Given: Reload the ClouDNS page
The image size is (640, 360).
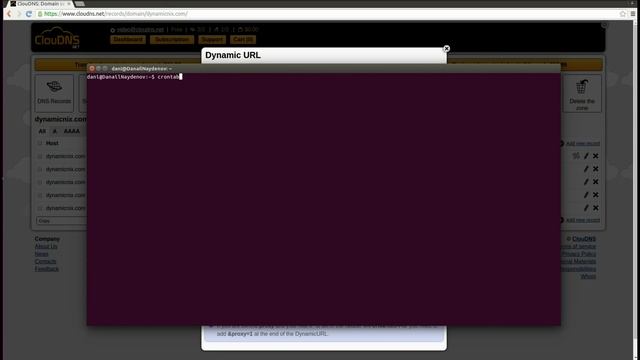Looking at the screenshot, I should [29, 14].
